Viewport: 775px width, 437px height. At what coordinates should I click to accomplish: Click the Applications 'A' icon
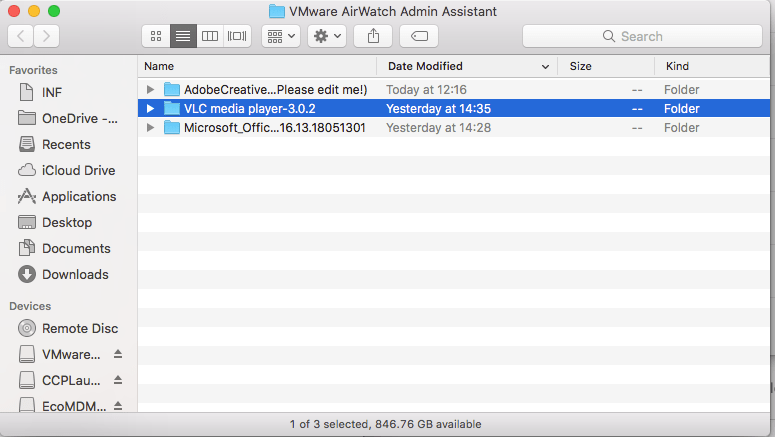27,196
